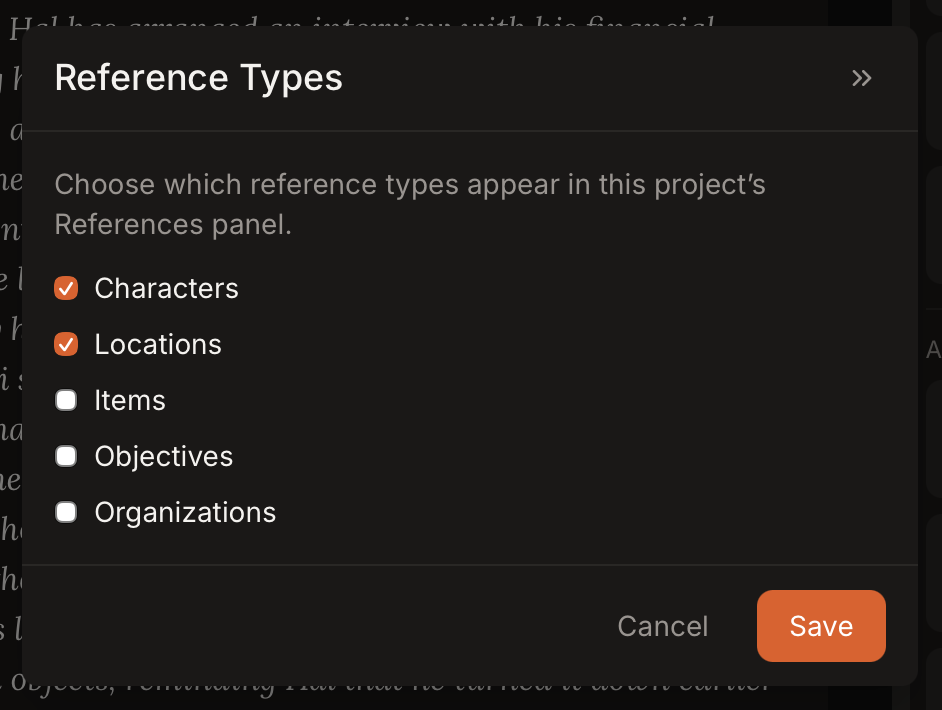Toggle Characters checkbox off then reconsider
The width and height of the screenshot is (942, 710).
(x=66, y=288)
